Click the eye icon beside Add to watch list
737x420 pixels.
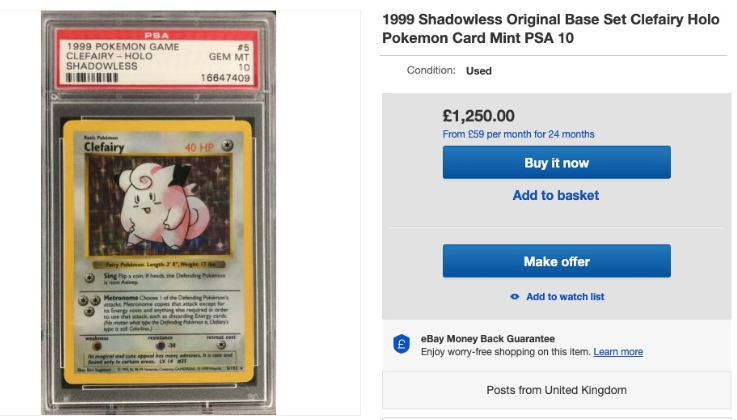[x=514, y=297]
